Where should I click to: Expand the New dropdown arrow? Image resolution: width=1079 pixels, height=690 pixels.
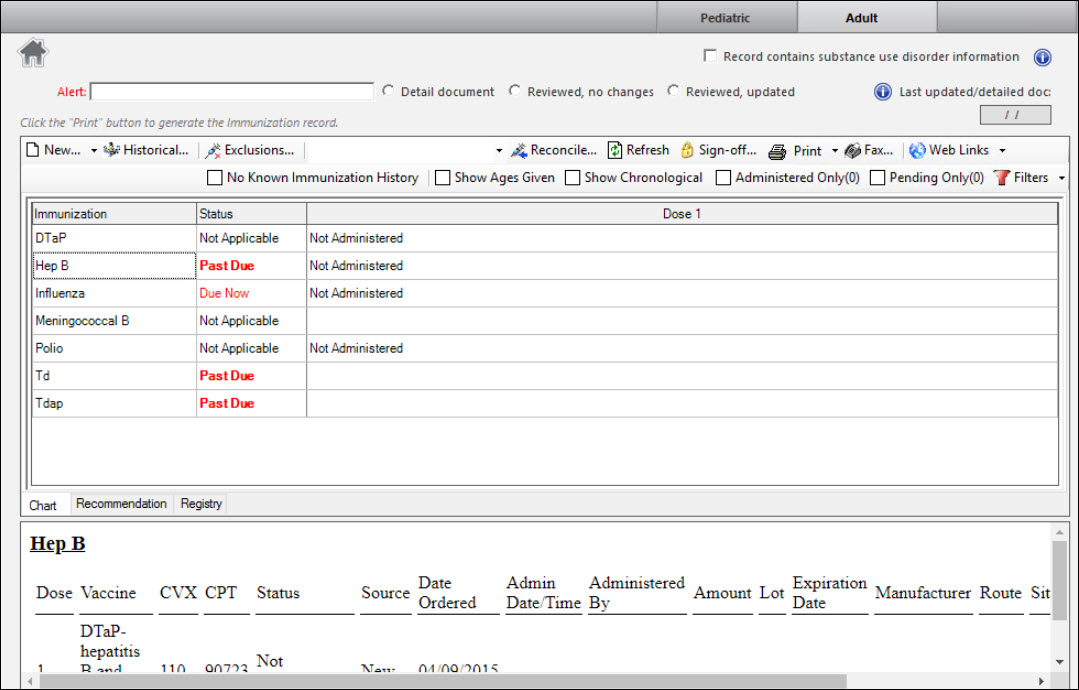[x=94, y=151]
